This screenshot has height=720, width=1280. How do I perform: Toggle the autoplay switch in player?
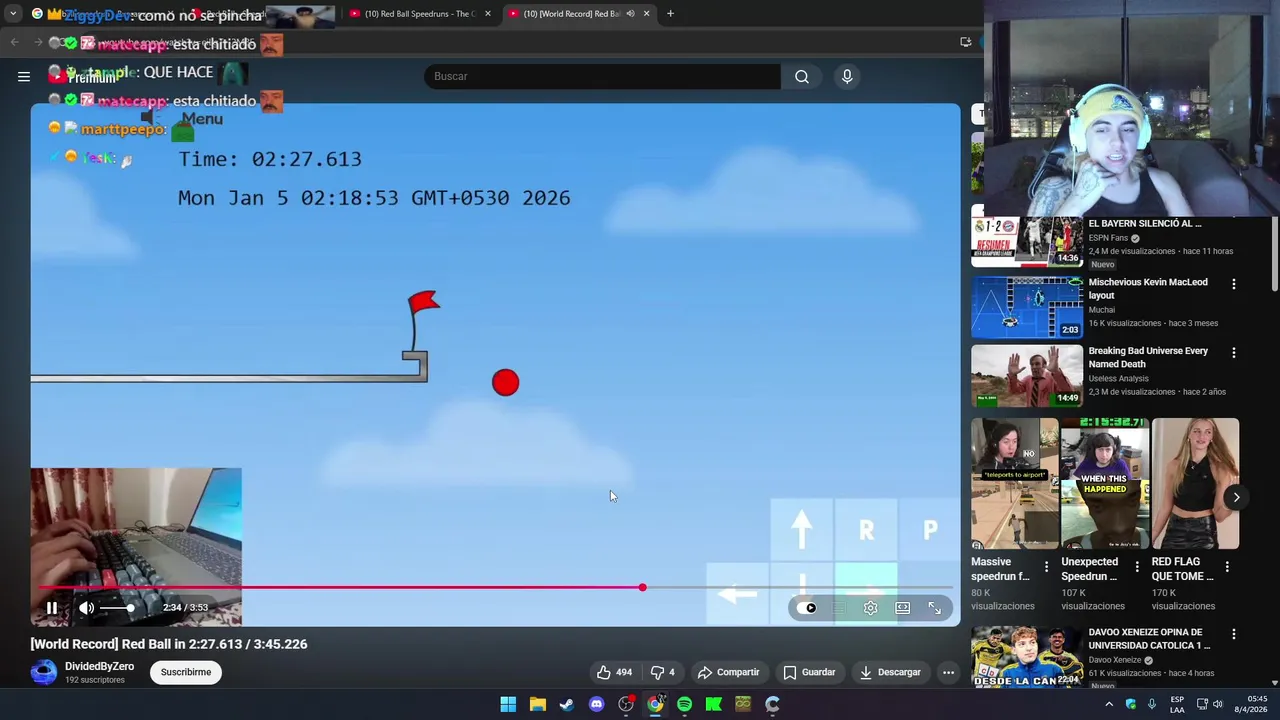pyautogui.click(x=808, y=607)
